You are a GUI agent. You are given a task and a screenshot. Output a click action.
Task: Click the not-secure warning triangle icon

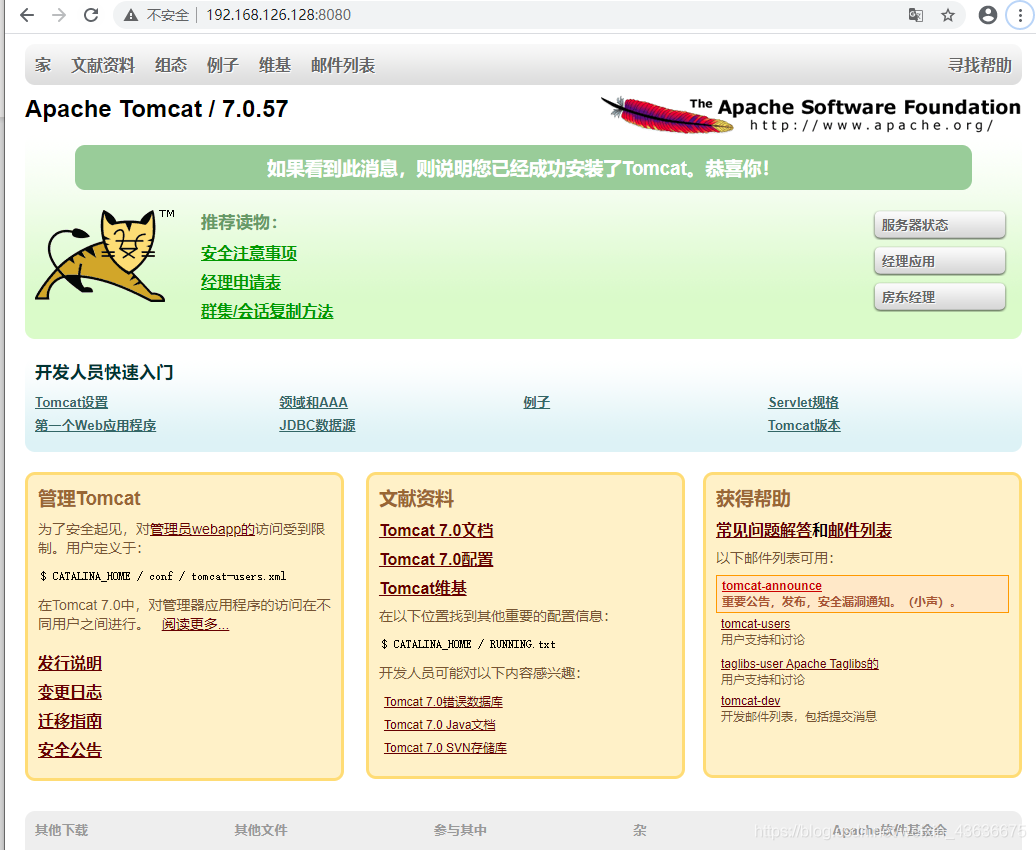(x=131, y=15)
